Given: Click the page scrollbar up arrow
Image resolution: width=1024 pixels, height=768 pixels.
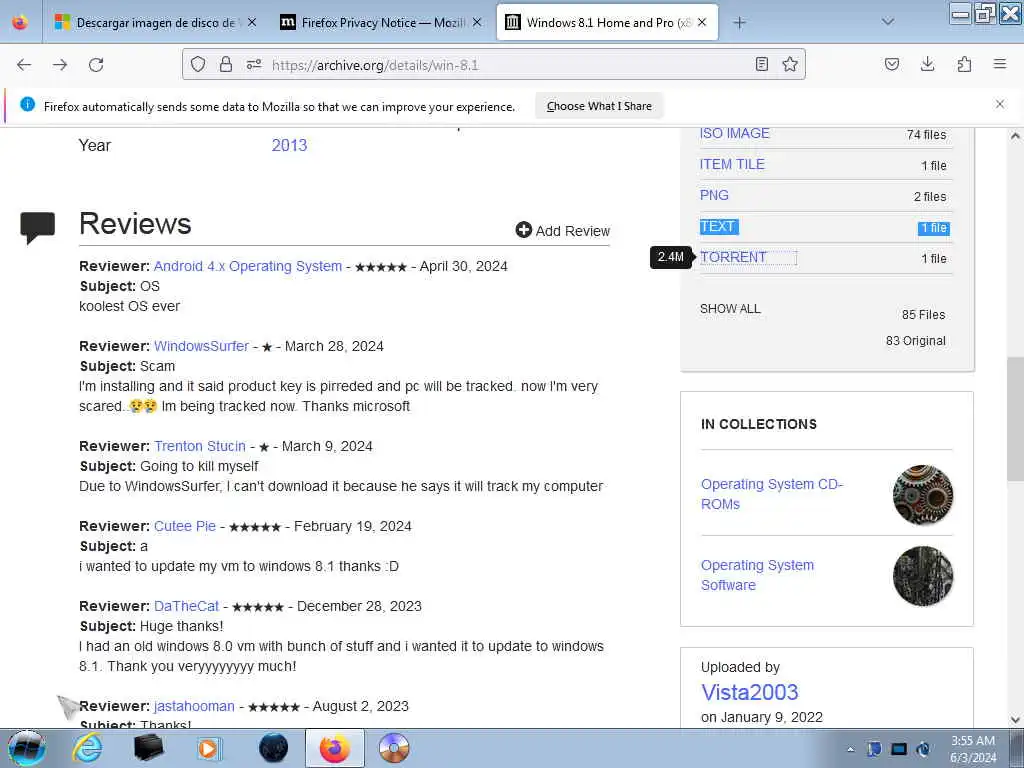Looking at the screenshot, I should click(1015, 136).
